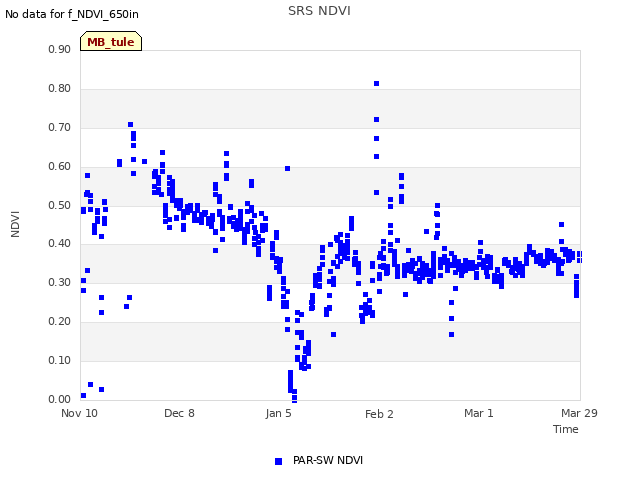
Task: Click the 0.80 y-axis tick label
Action: 60,88
